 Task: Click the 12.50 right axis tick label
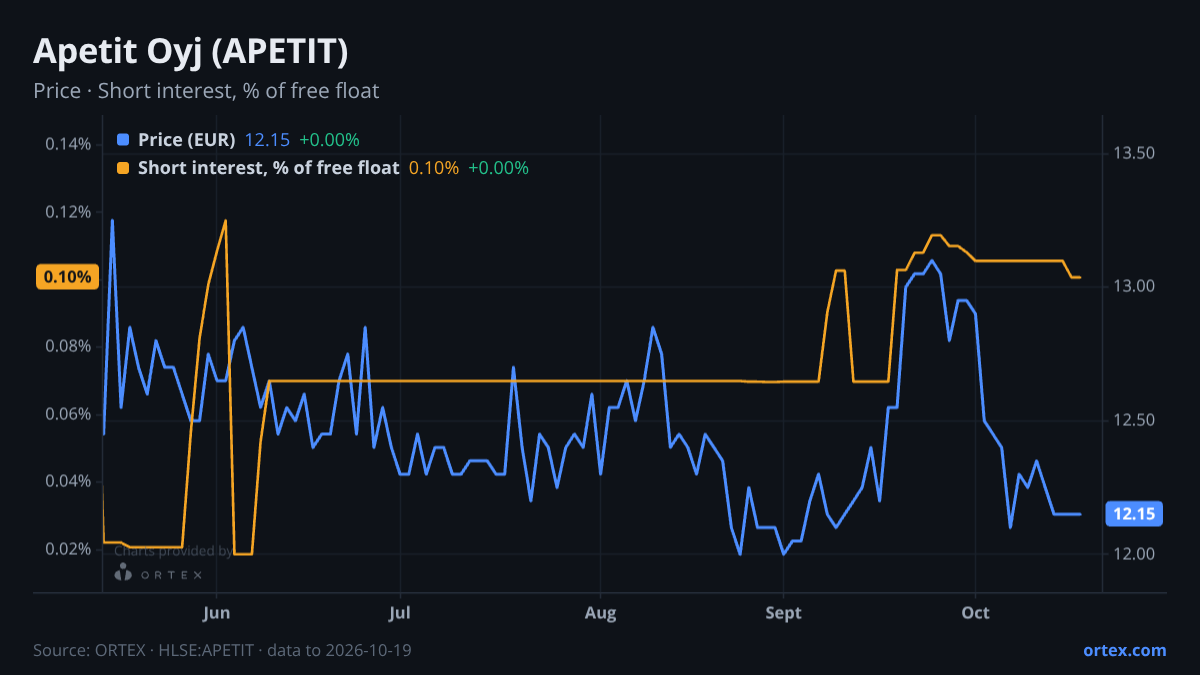tap(1134, 420)
